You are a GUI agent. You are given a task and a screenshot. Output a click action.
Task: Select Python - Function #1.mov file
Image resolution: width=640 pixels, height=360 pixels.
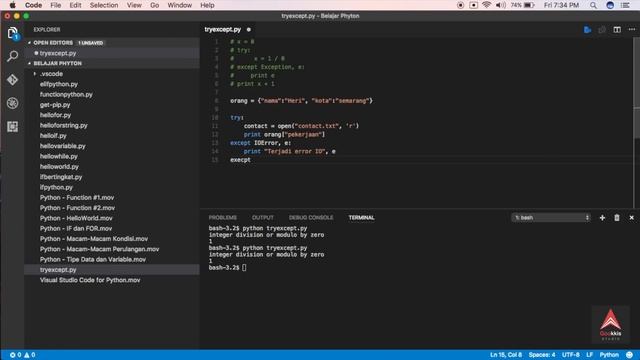coord(77,198)
